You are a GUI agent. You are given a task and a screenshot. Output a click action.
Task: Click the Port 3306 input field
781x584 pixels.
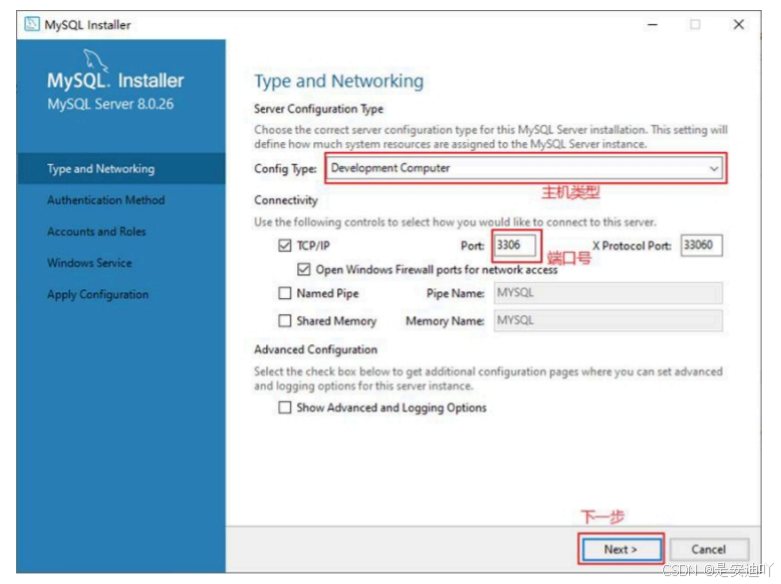[516, 245]
